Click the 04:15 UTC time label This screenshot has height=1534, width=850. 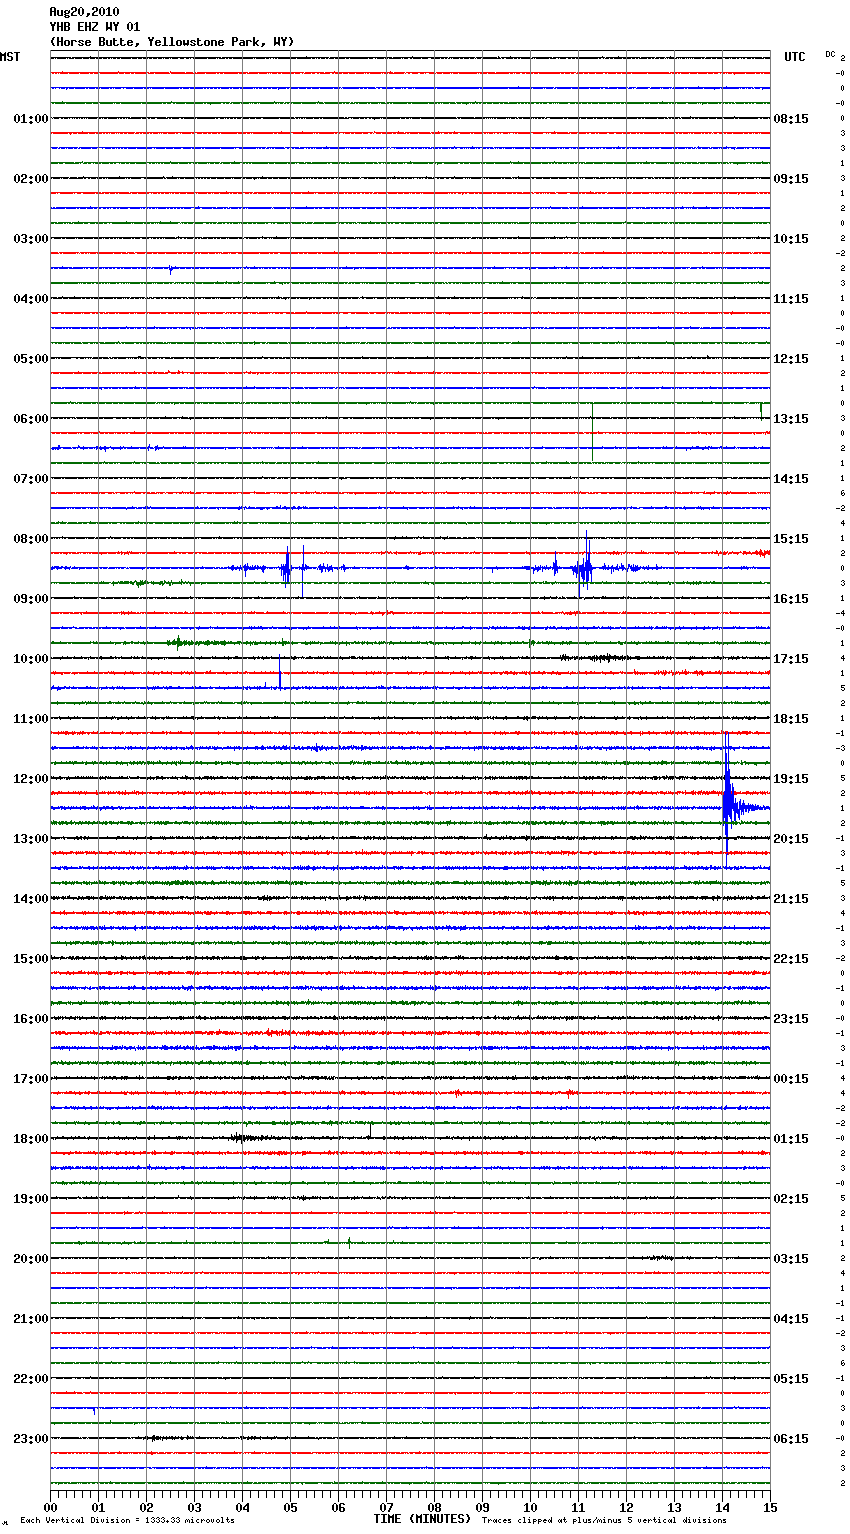(791, 1319)
